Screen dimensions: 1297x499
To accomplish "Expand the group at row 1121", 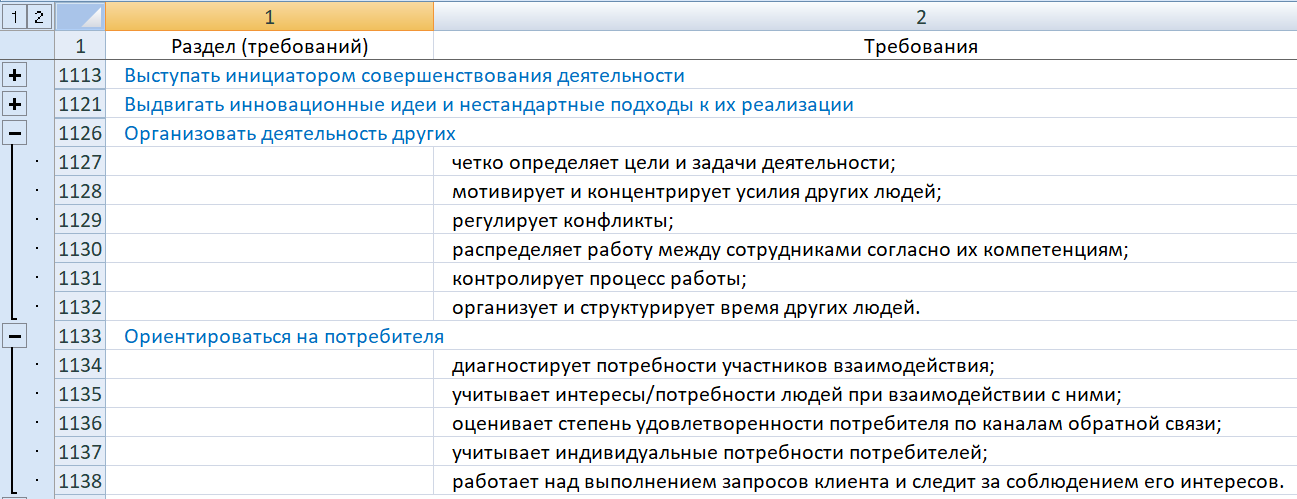I will tap(15, 105).
